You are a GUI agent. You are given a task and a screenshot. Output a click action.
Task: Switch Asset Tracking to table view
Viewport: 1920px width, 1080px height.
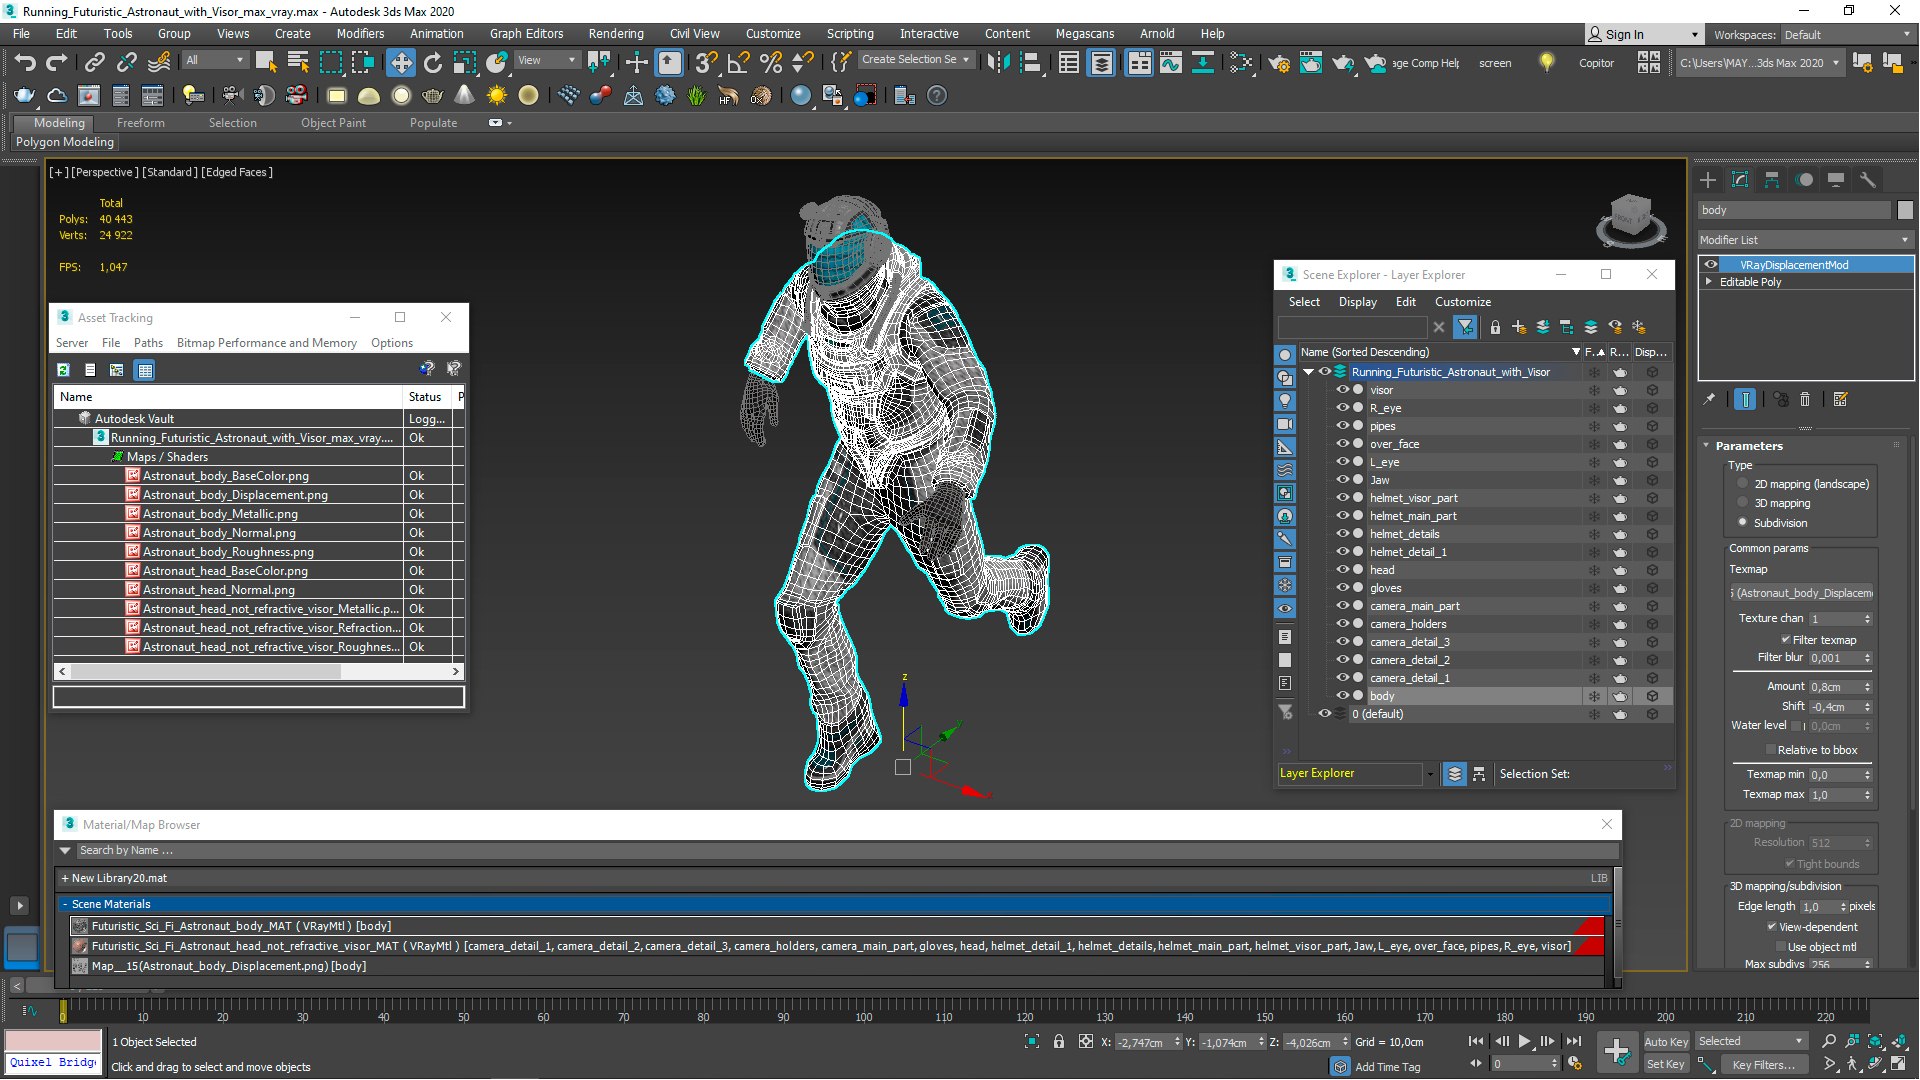point(145,370)
